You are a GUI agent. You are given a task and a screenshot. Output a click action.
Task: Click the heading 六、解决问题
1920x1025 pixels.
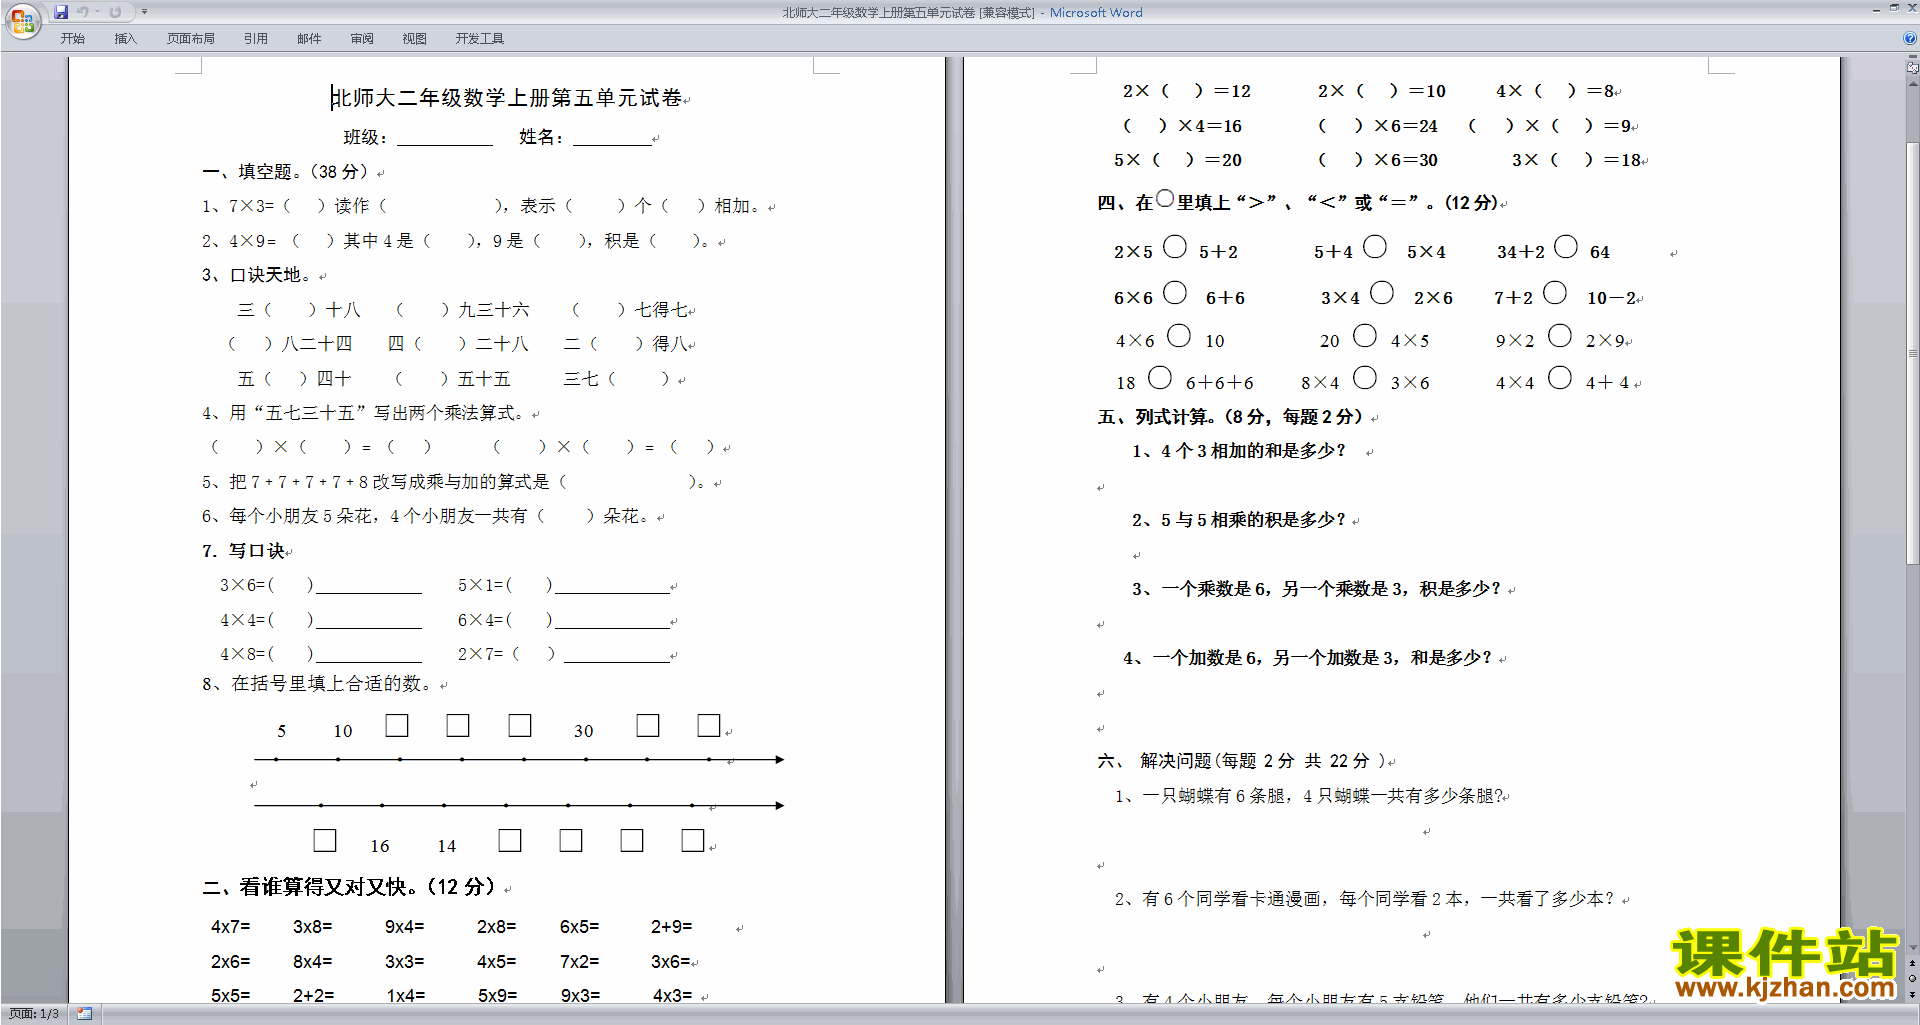pos(1155,761)
